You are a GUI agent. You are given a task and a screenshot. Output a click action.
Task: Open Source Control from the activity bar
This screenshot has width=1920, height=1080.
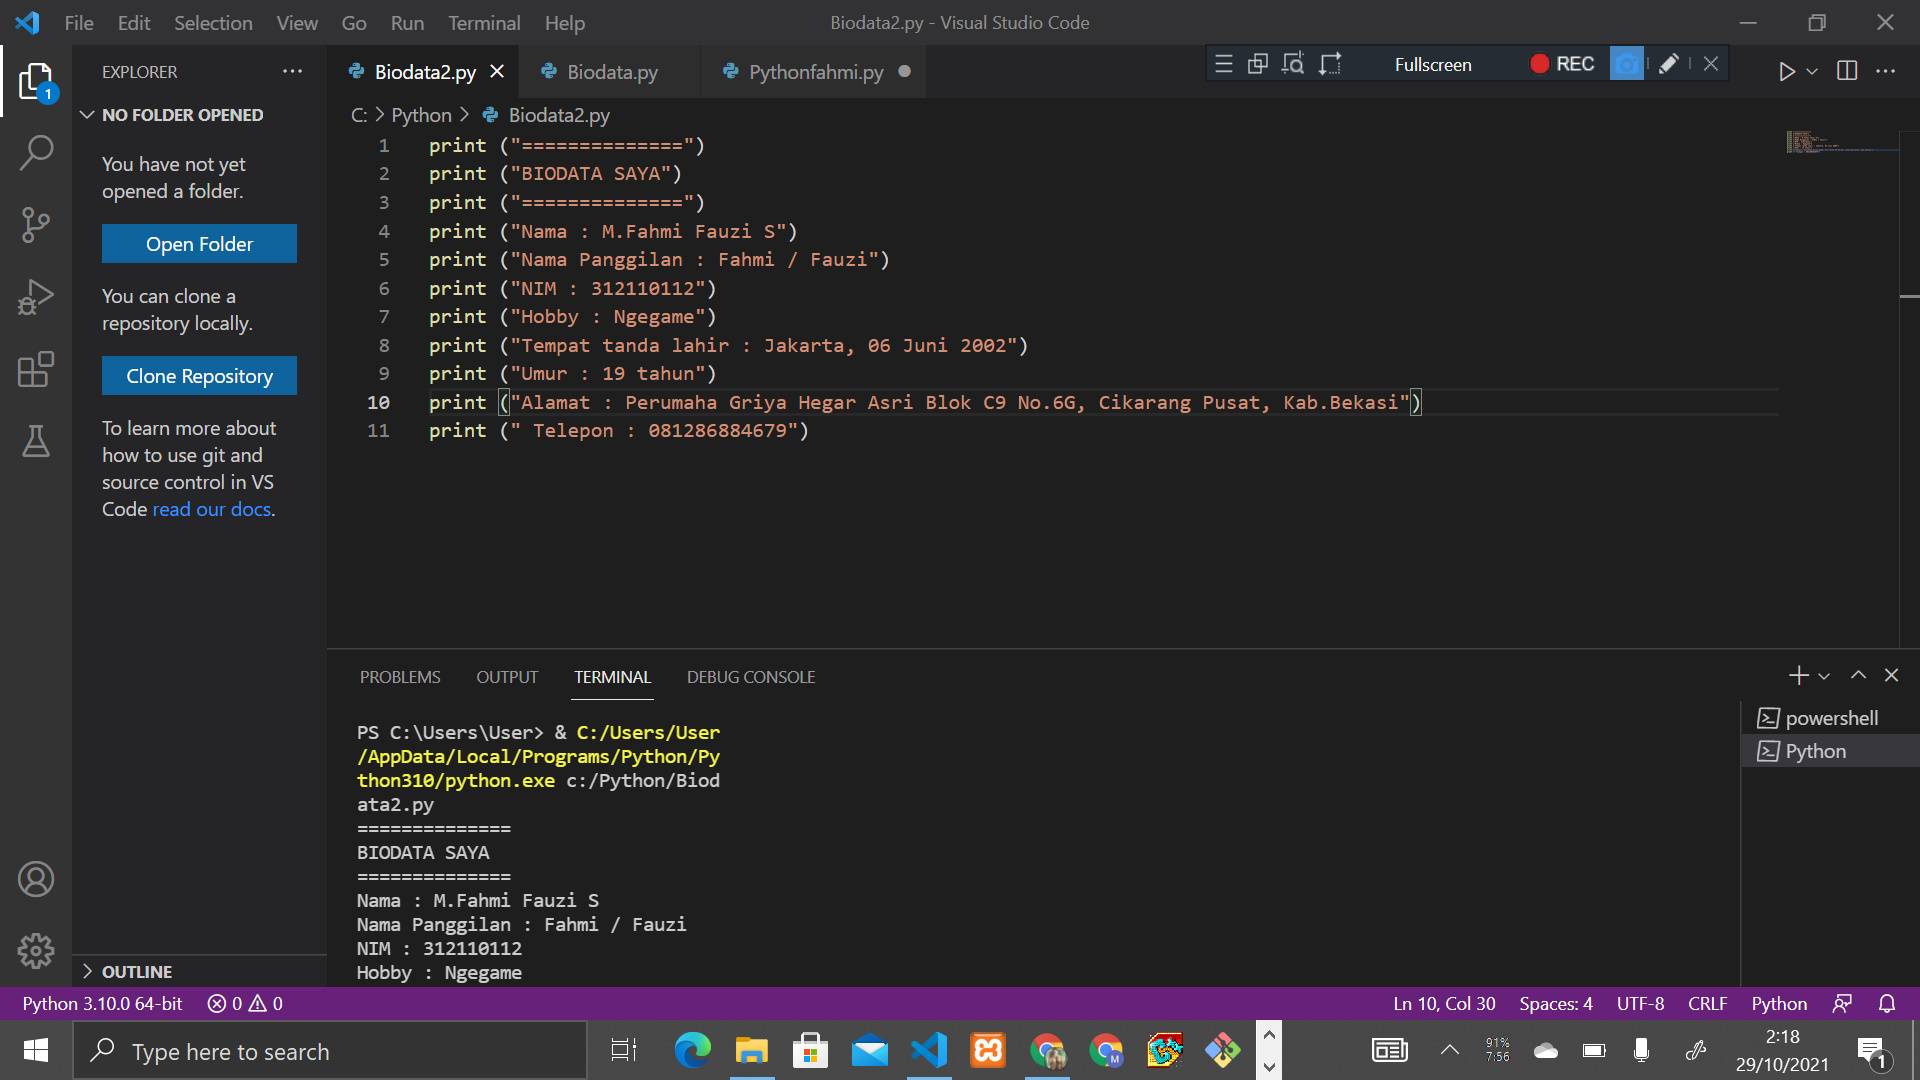click(37, 225)
